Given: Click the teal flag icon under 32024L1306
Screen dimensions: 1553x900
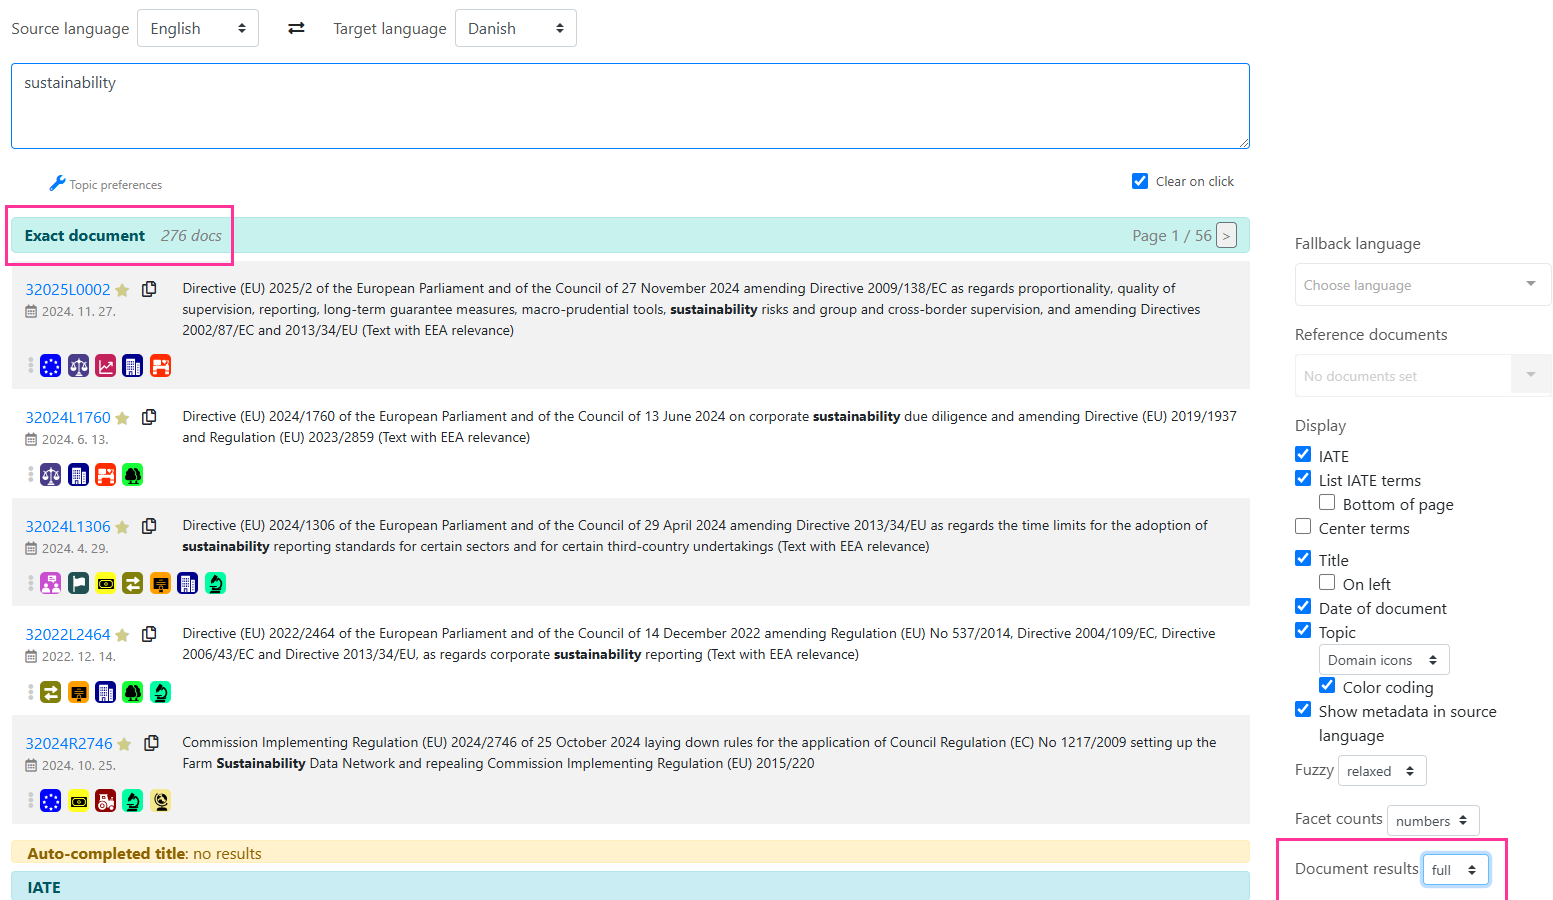Looking at the screenshot, I should point(78,583).
